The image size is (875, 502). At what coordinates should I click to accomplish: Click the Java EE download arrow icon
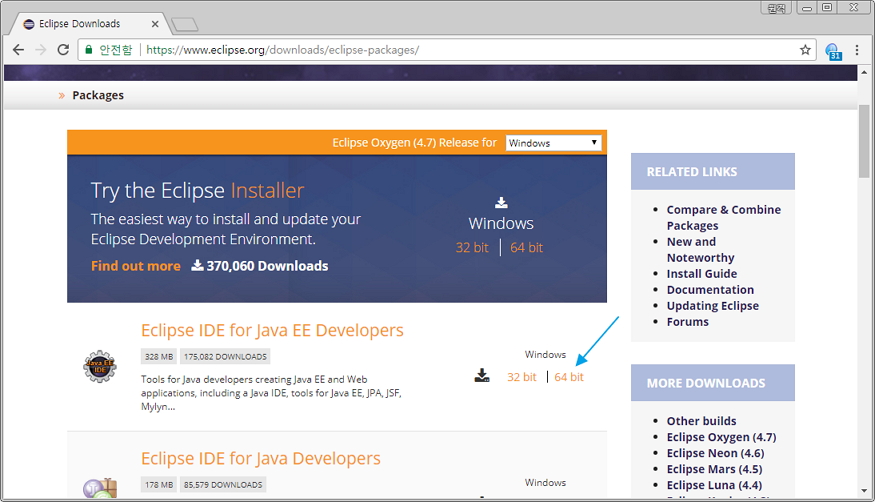(482, 375)
